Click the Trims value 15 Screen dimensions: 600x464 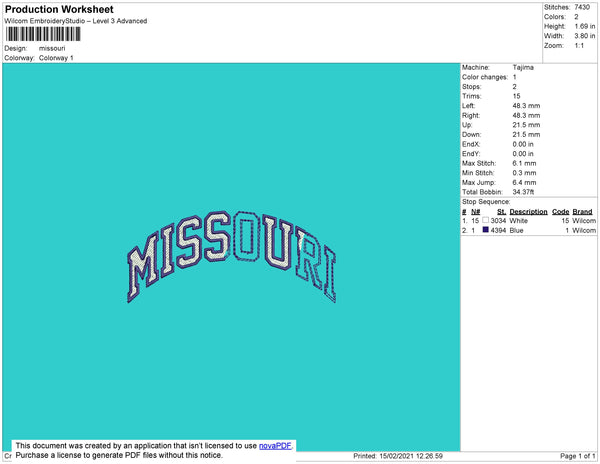coord(516,96)
